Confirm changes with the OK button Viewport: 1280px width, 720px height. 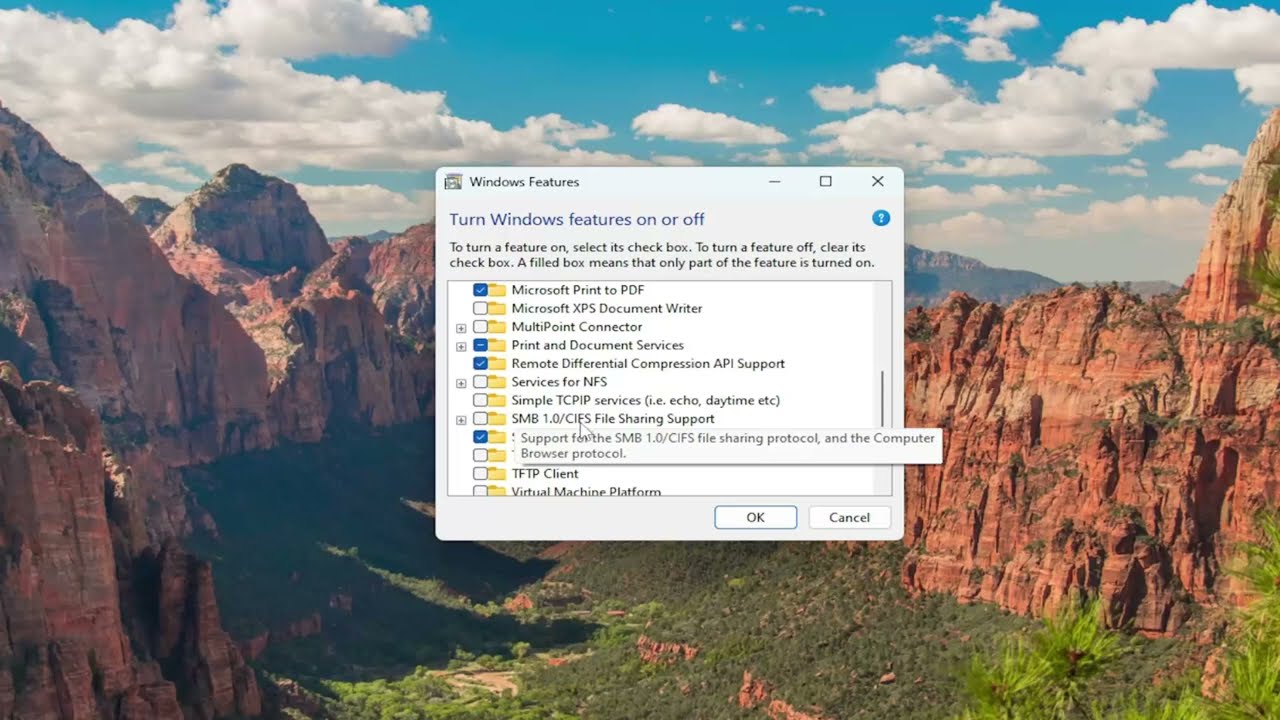click(x=755, y=517)
